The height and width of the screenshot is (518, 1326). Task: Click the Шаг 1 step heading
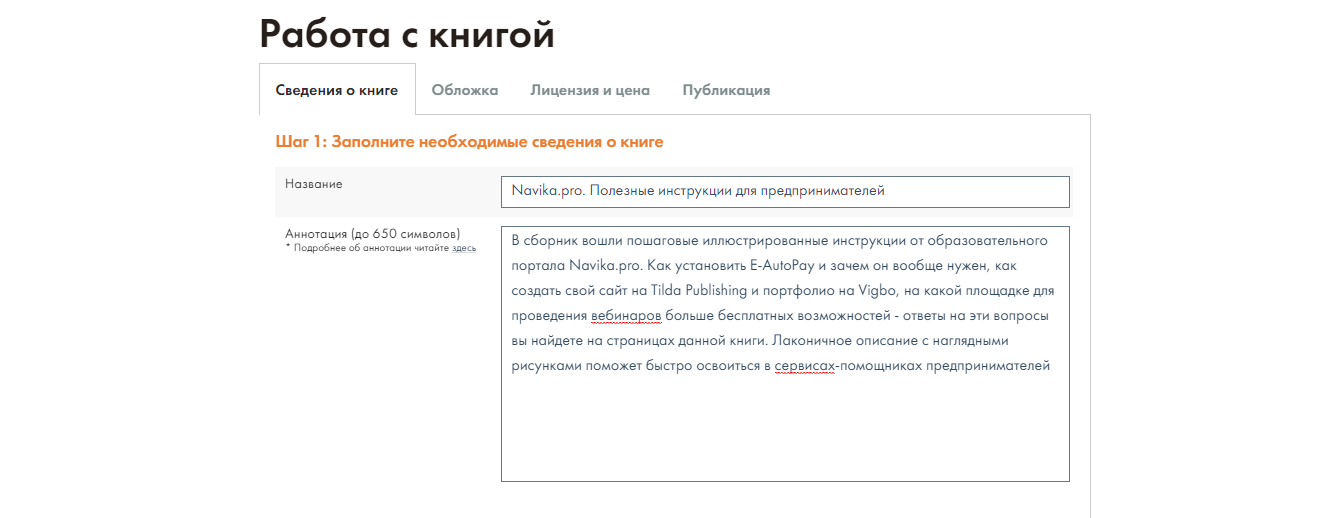(x=469, y=142)
